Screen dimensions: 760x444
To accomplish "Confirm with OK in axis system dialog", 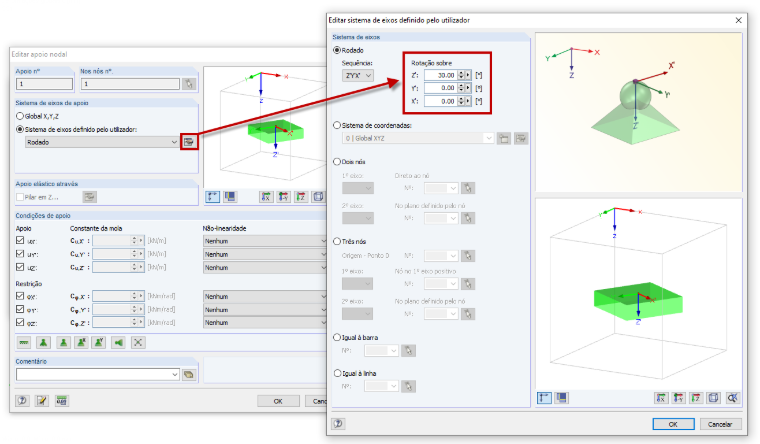I will point(673,424).
